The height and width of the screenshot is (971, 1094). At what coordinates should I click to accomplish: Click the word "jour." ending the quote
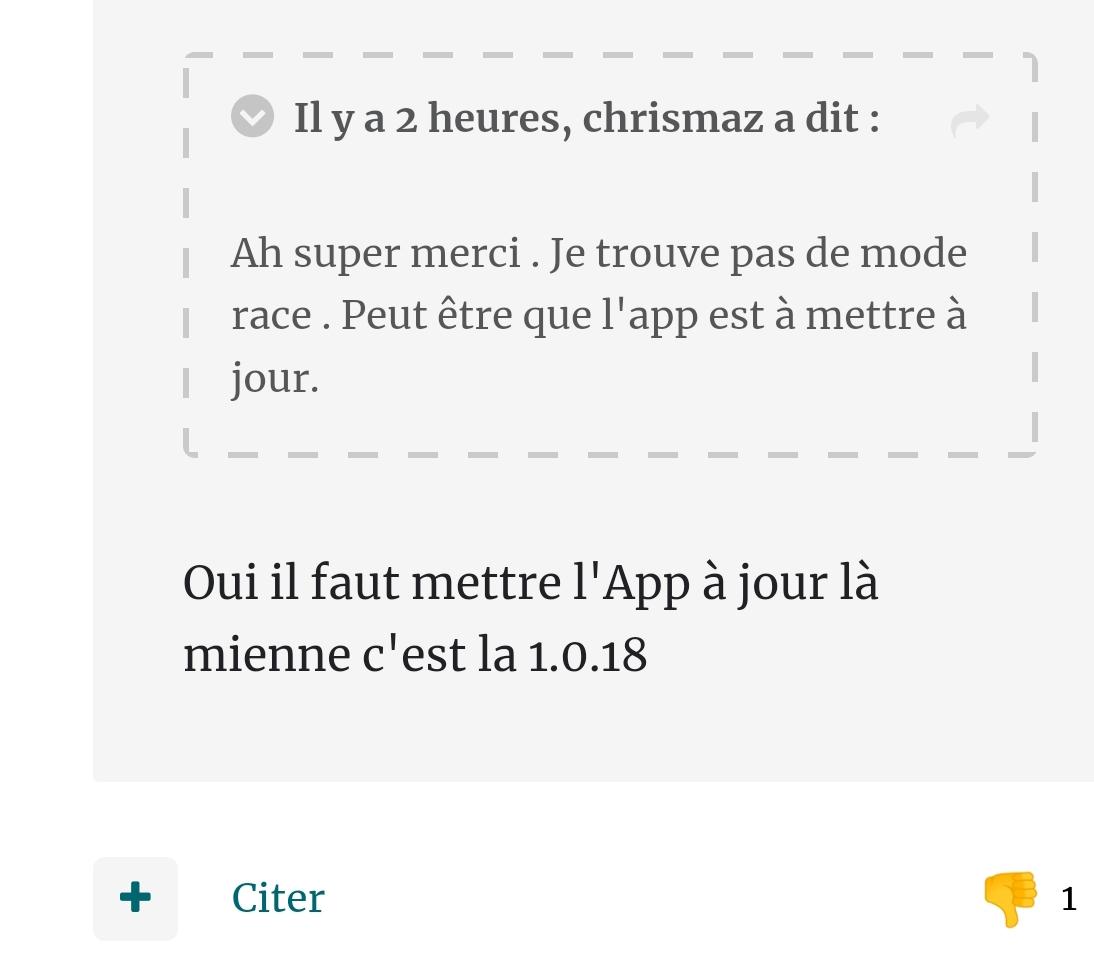pyautogui.click(x=275, y=380)
